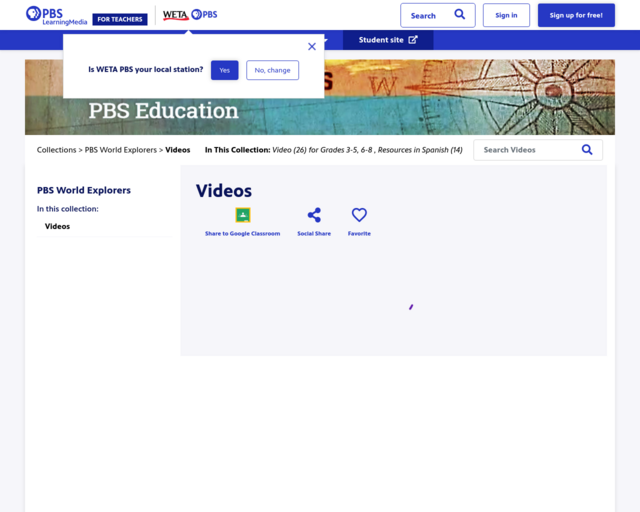
Task: Open the top Search field
Action: [x=438, y=15]
